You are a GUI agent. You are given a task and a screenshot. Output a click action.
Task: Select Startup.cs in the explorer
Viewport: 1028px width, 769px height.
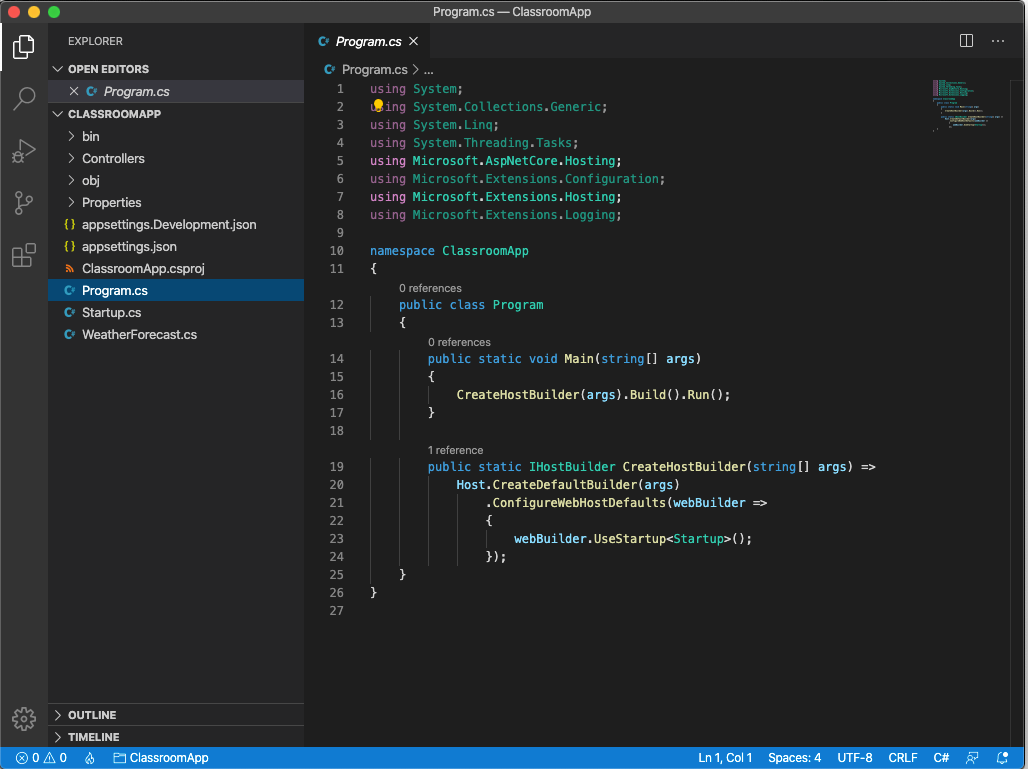pyautogui.click(x=113, y=312)
